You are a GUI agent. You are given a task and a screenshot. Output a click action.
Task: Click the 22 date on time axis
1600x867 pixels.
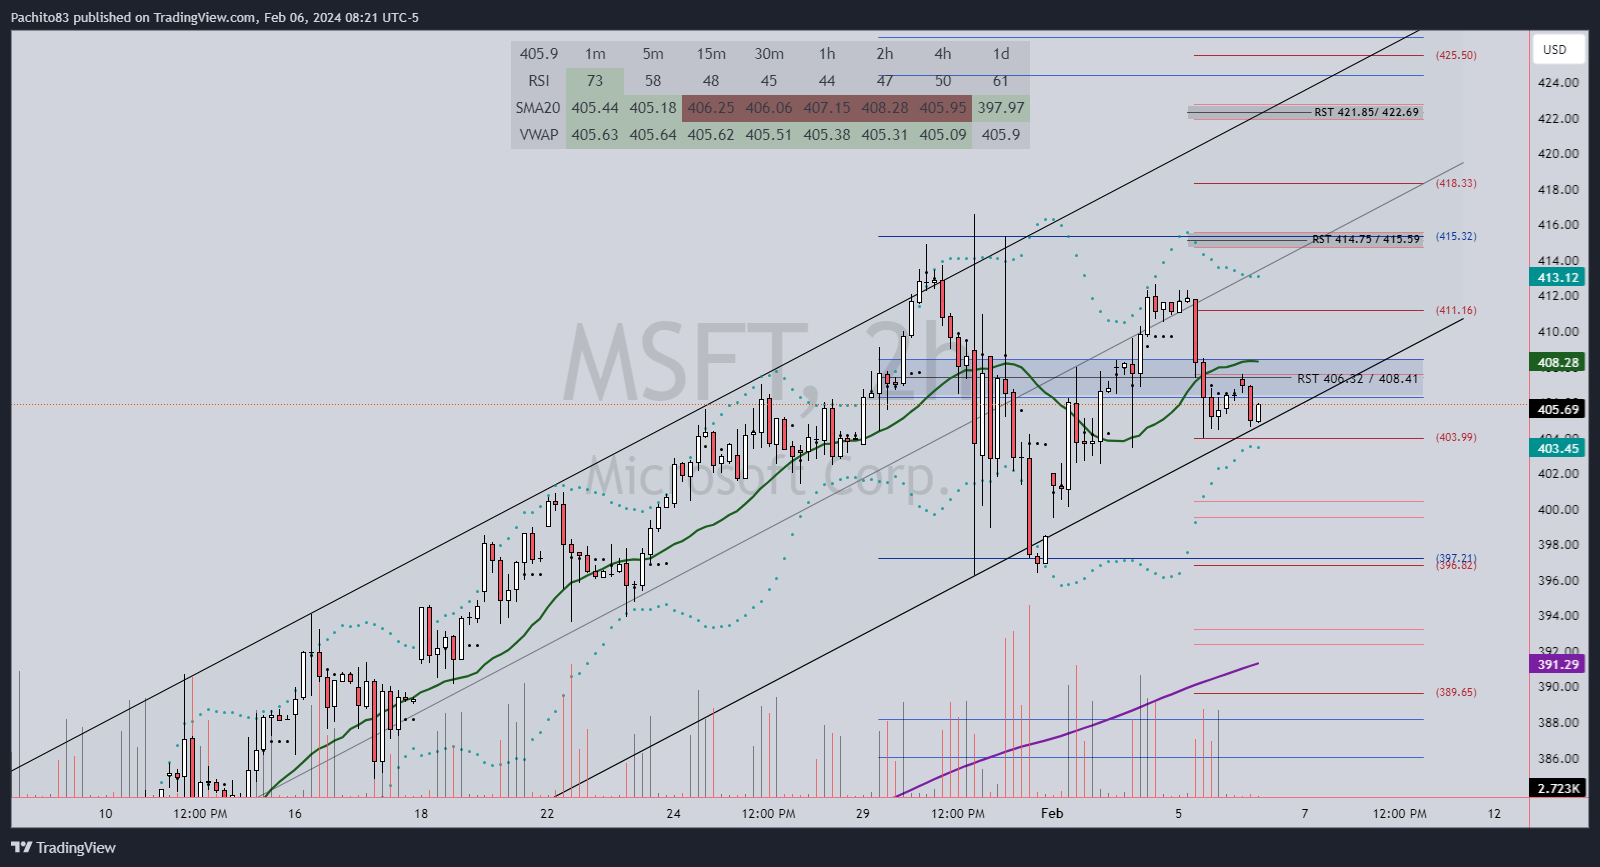click(547, 814)
